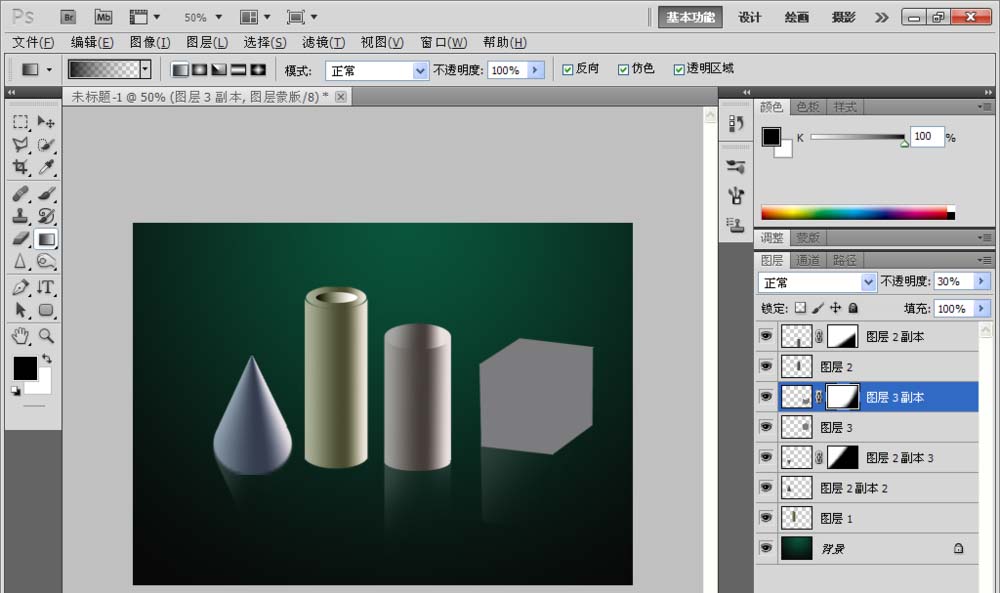Launch Mini Bridge from top bar
Viewport: 1000px width, 593px height.
(x=103, y=17)
